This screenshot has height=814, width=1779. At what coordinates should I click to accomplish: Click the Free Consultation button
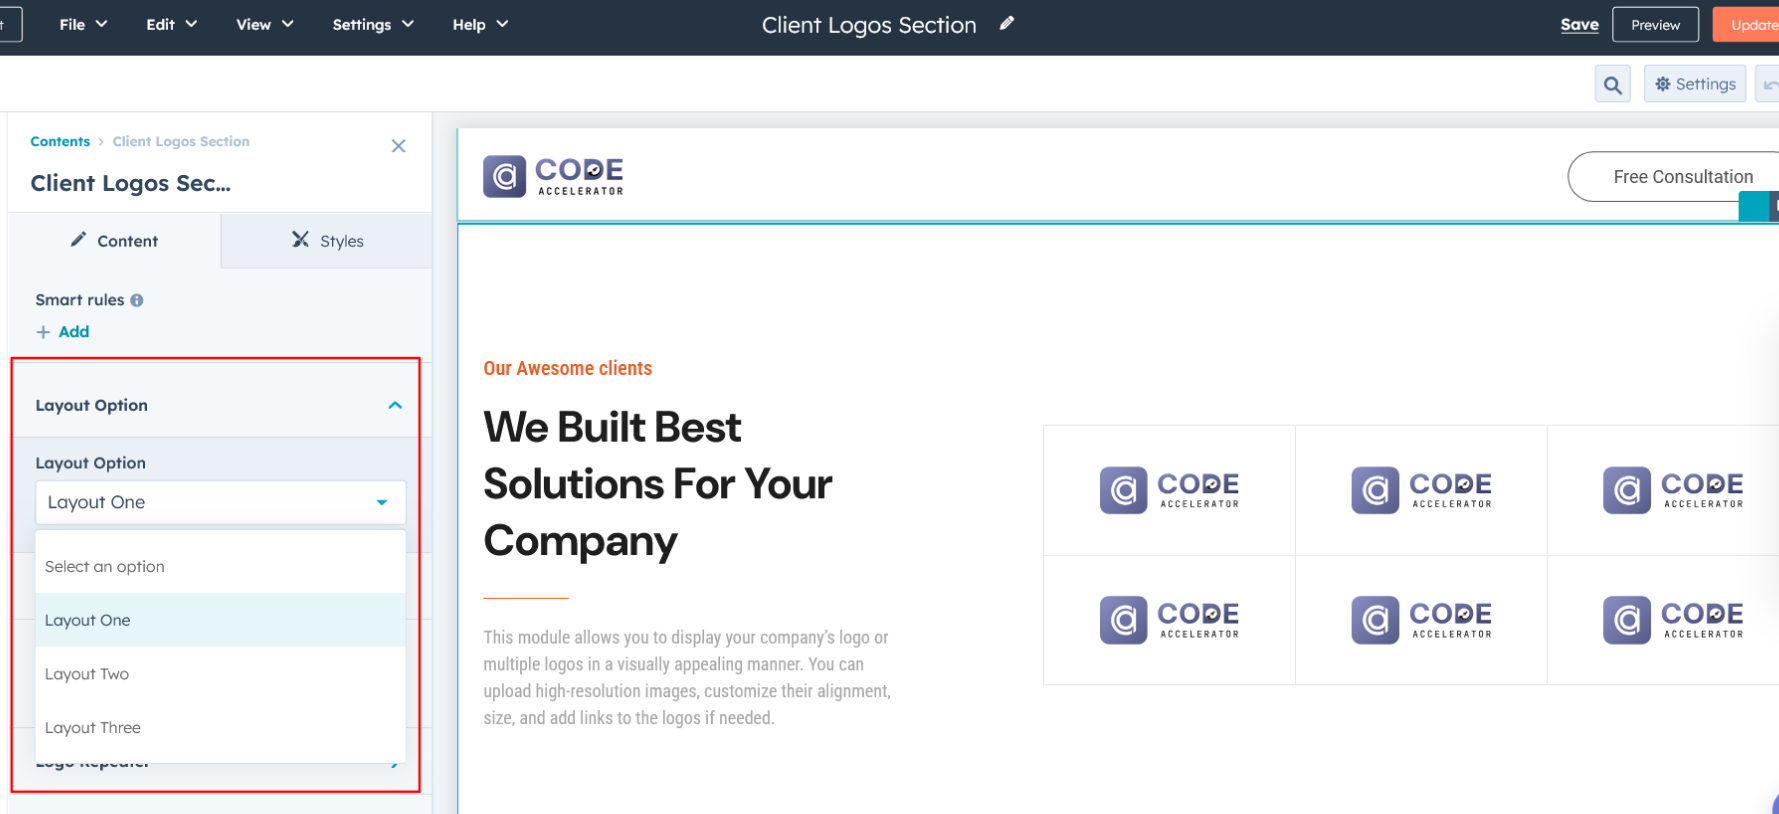point(1682,177)
